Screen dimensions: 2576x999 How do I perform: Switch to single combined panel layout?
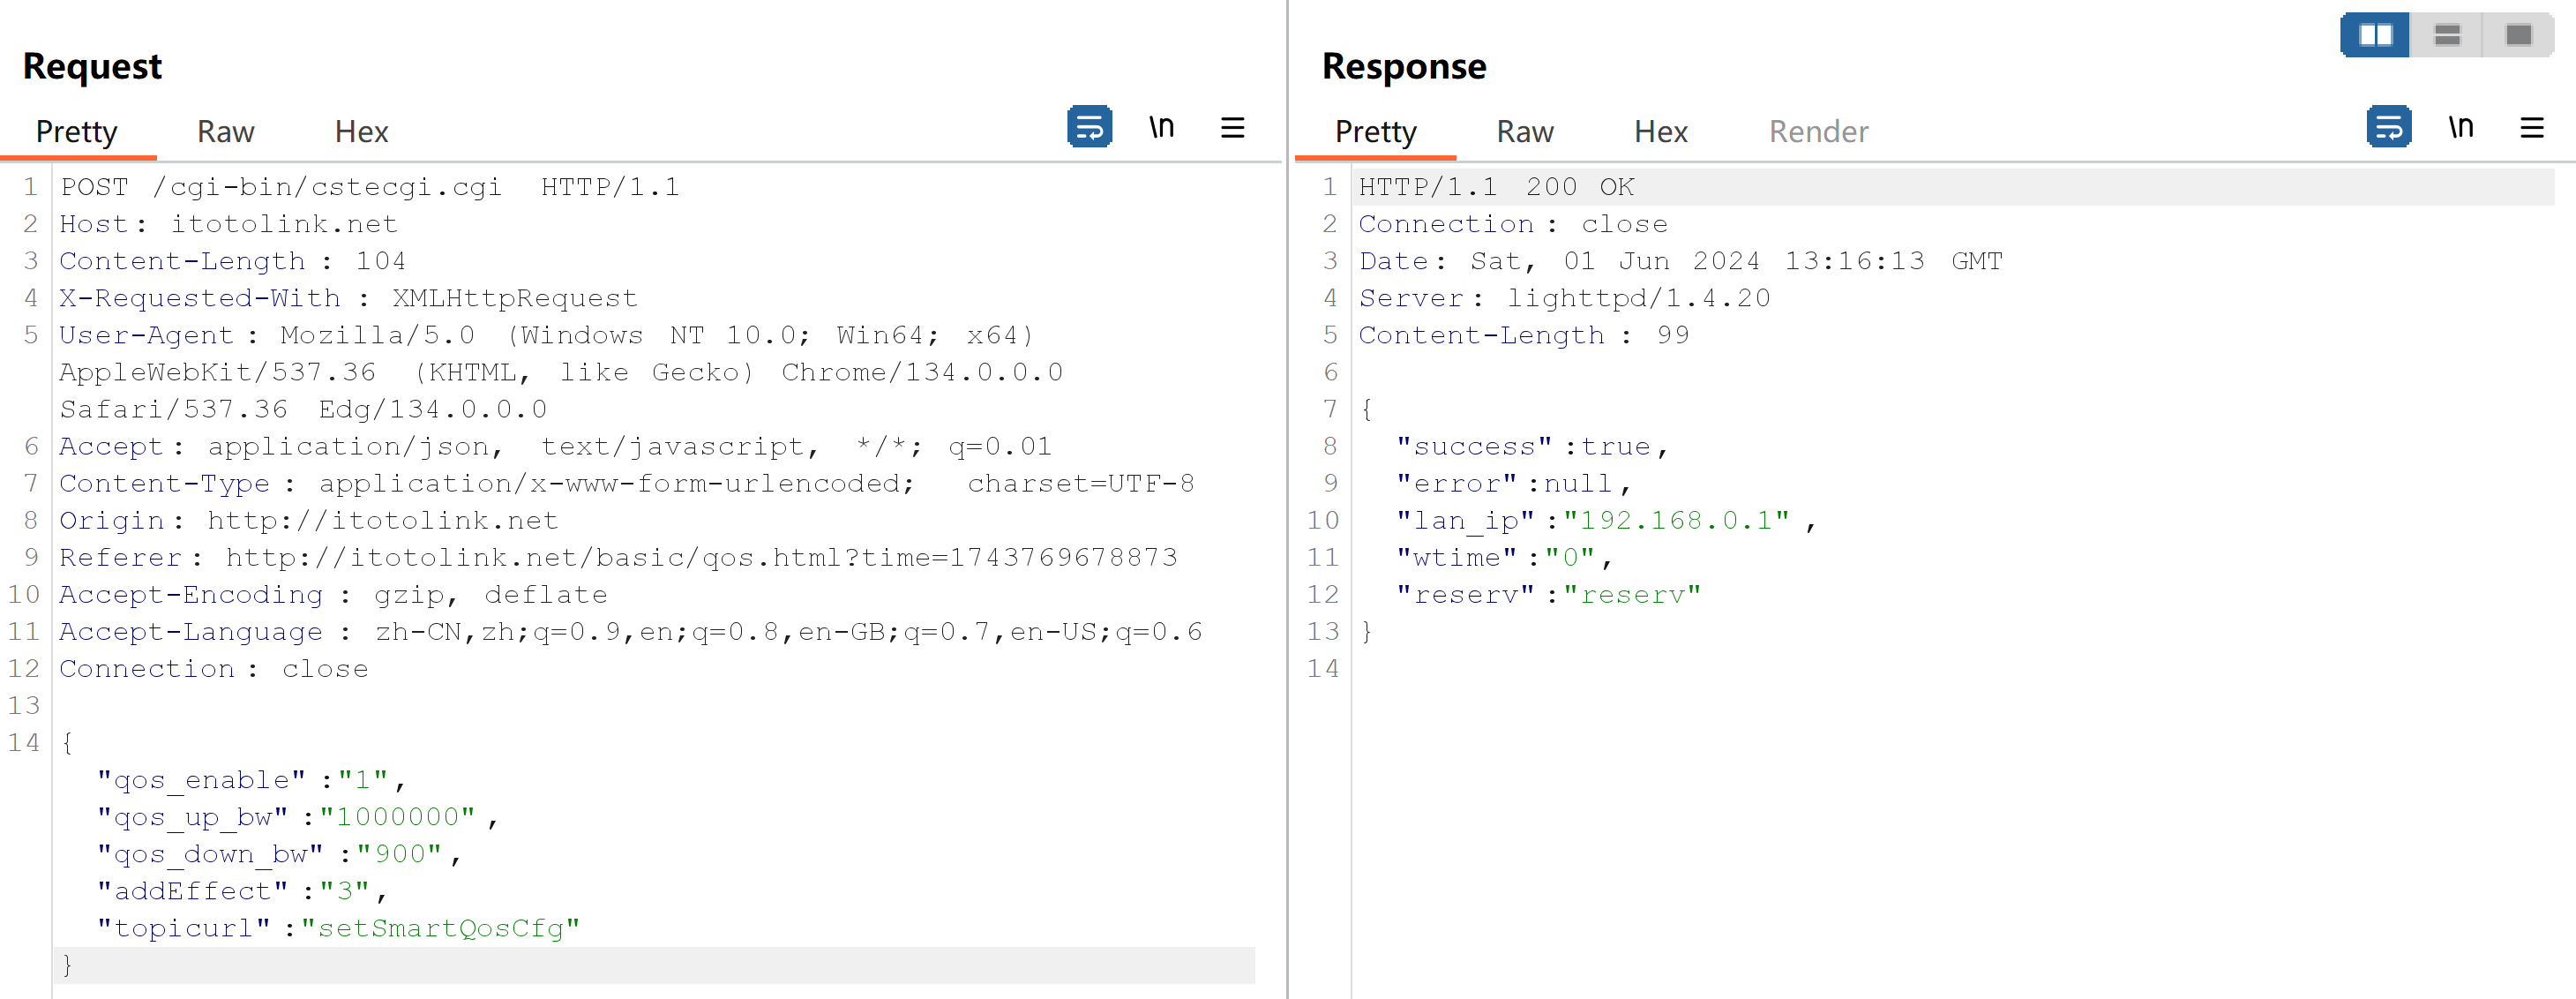point(2518,35)
